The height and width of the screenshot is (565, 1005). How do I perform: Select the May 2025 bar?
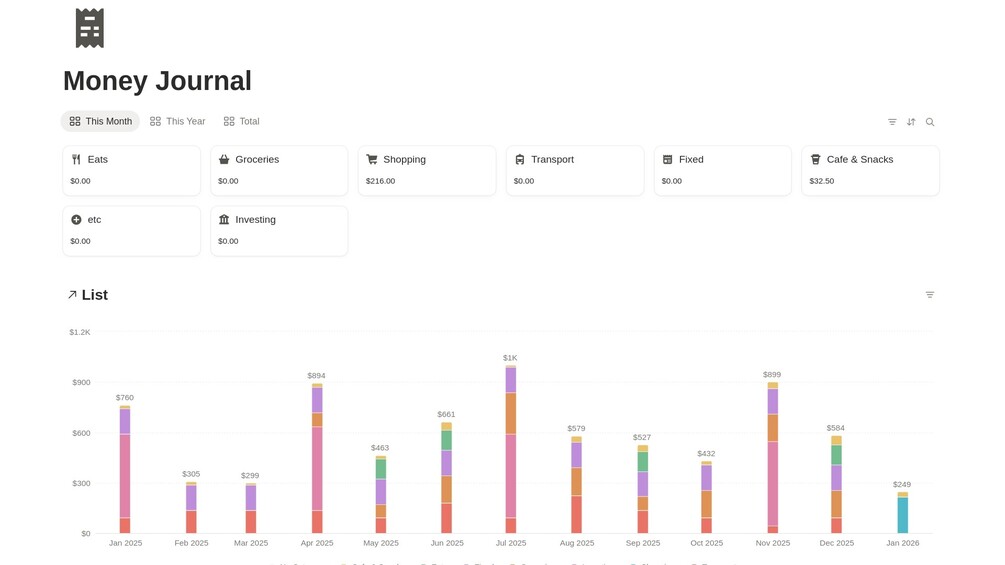pos(381,495)
